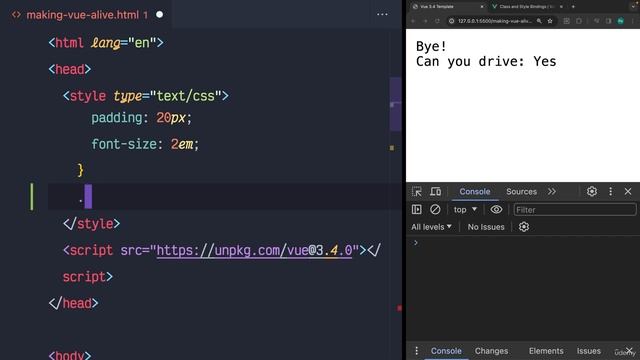Click the HTML file type icon on editor tab
Viewport: 640px width, 360px height.
pos(16,15)
